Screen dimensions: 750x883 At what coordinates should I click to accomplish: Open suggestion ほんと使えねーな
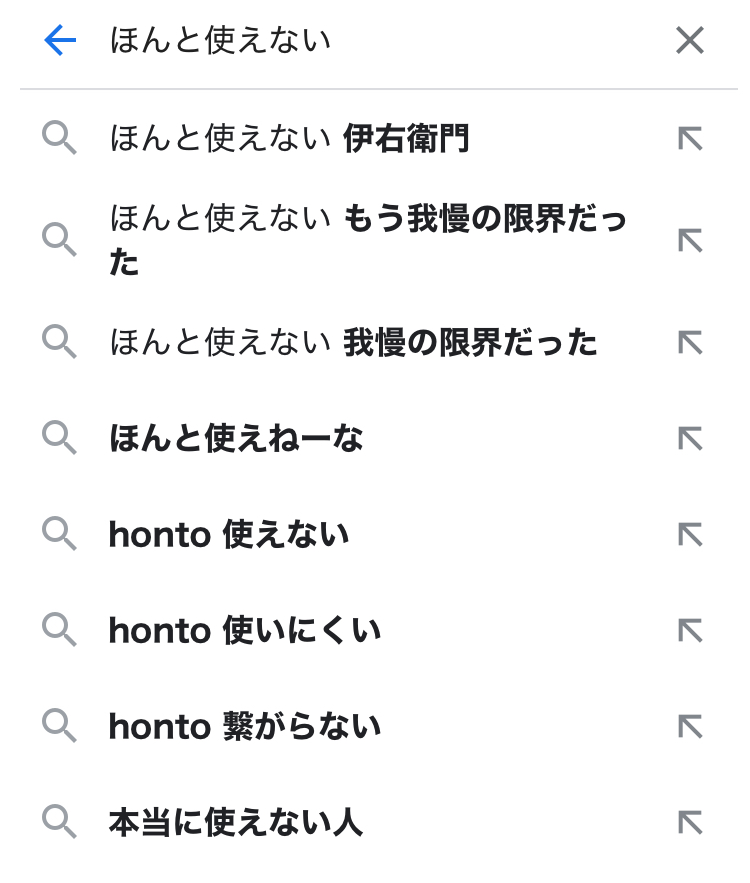[236, 438]
